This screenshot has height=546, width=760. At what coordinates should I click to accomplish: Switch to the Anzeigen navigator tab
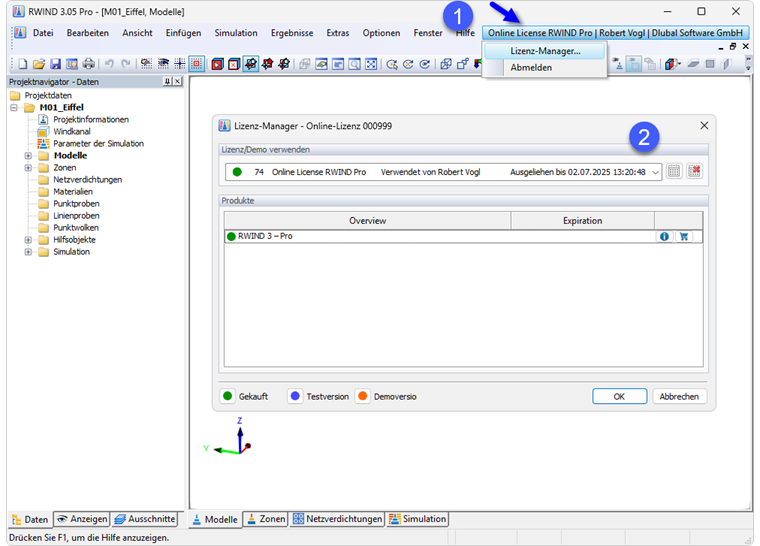pos(82,519)
